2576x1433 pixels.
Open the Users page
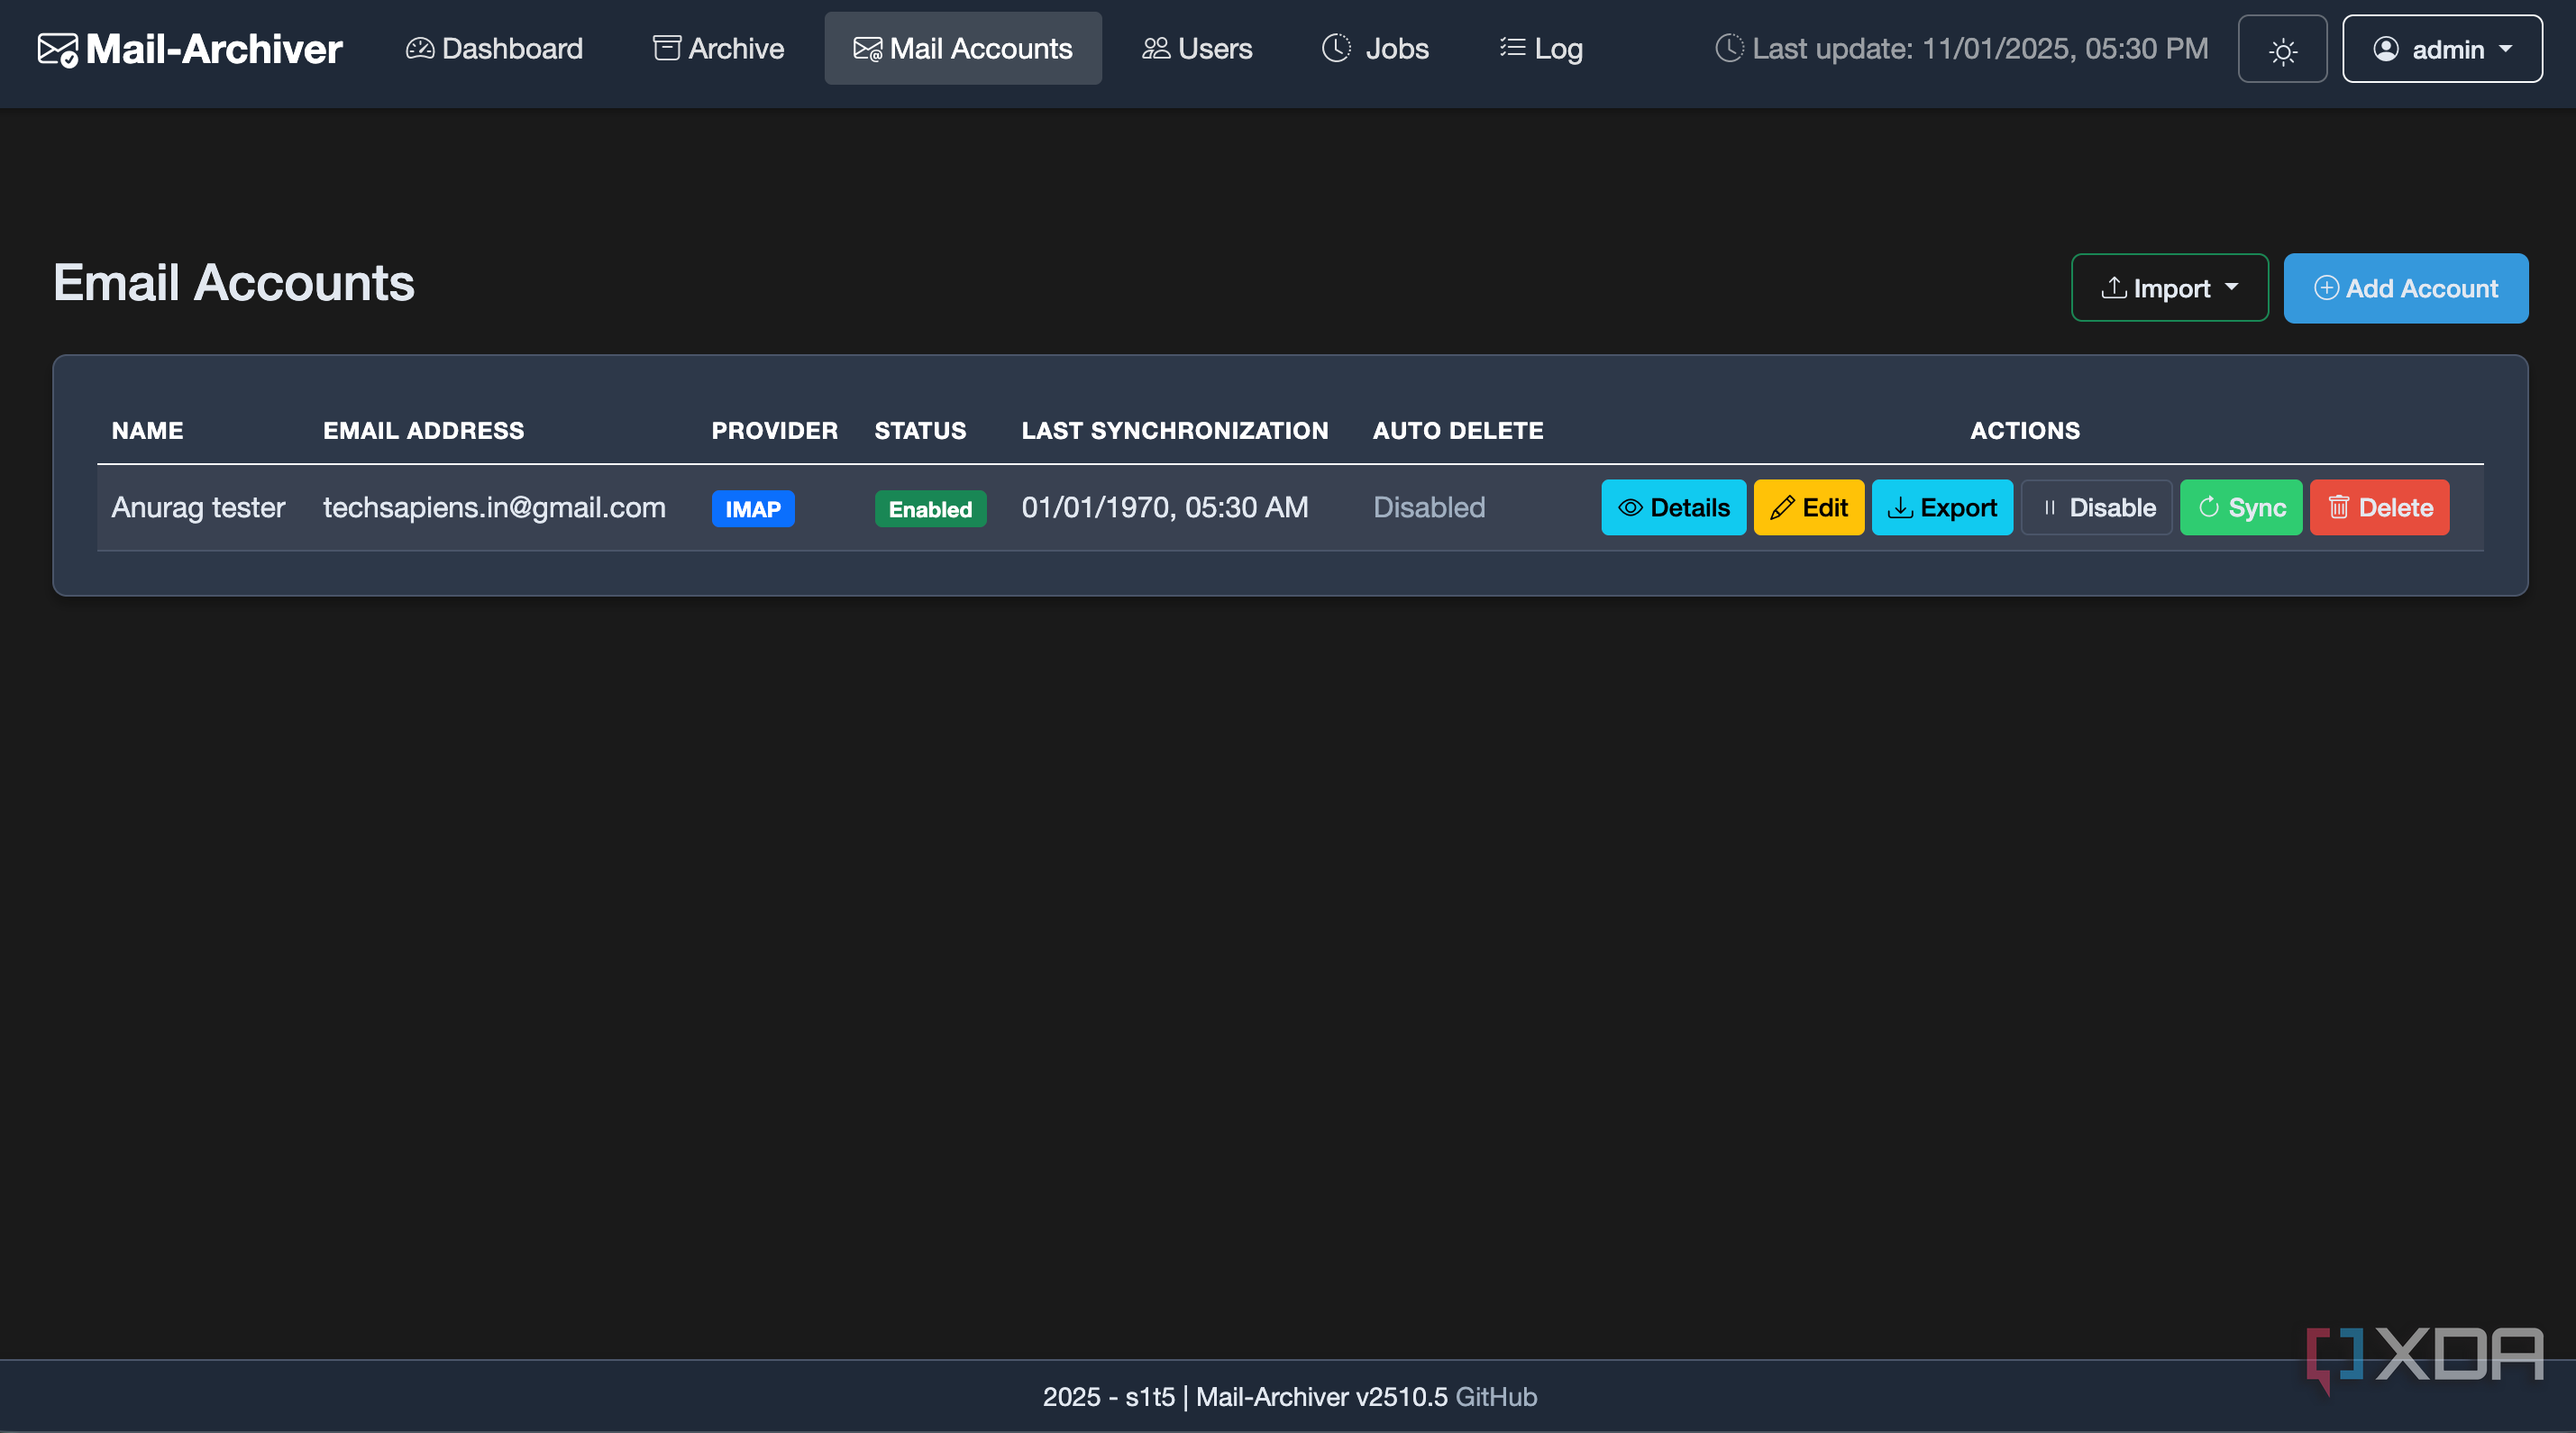click(1197, 49)
